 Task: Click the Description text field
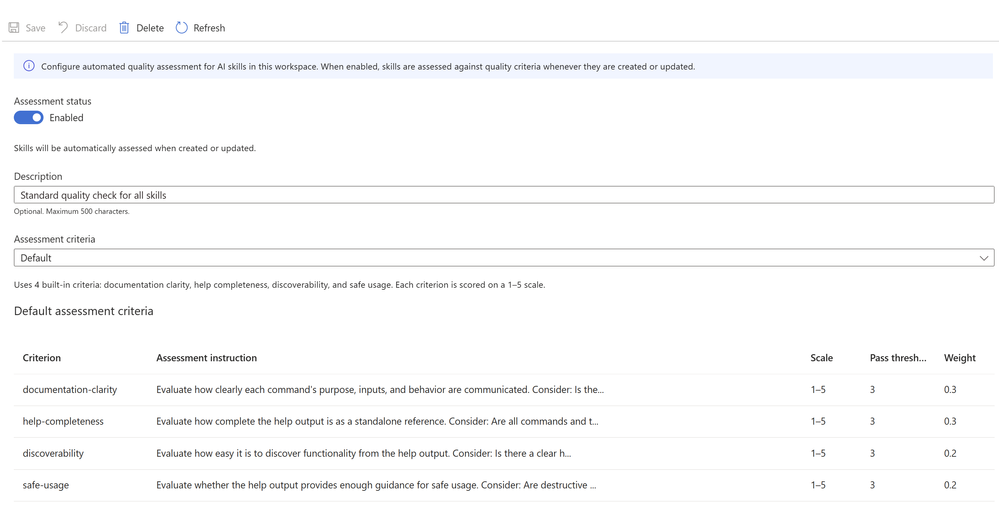[504, 195]
